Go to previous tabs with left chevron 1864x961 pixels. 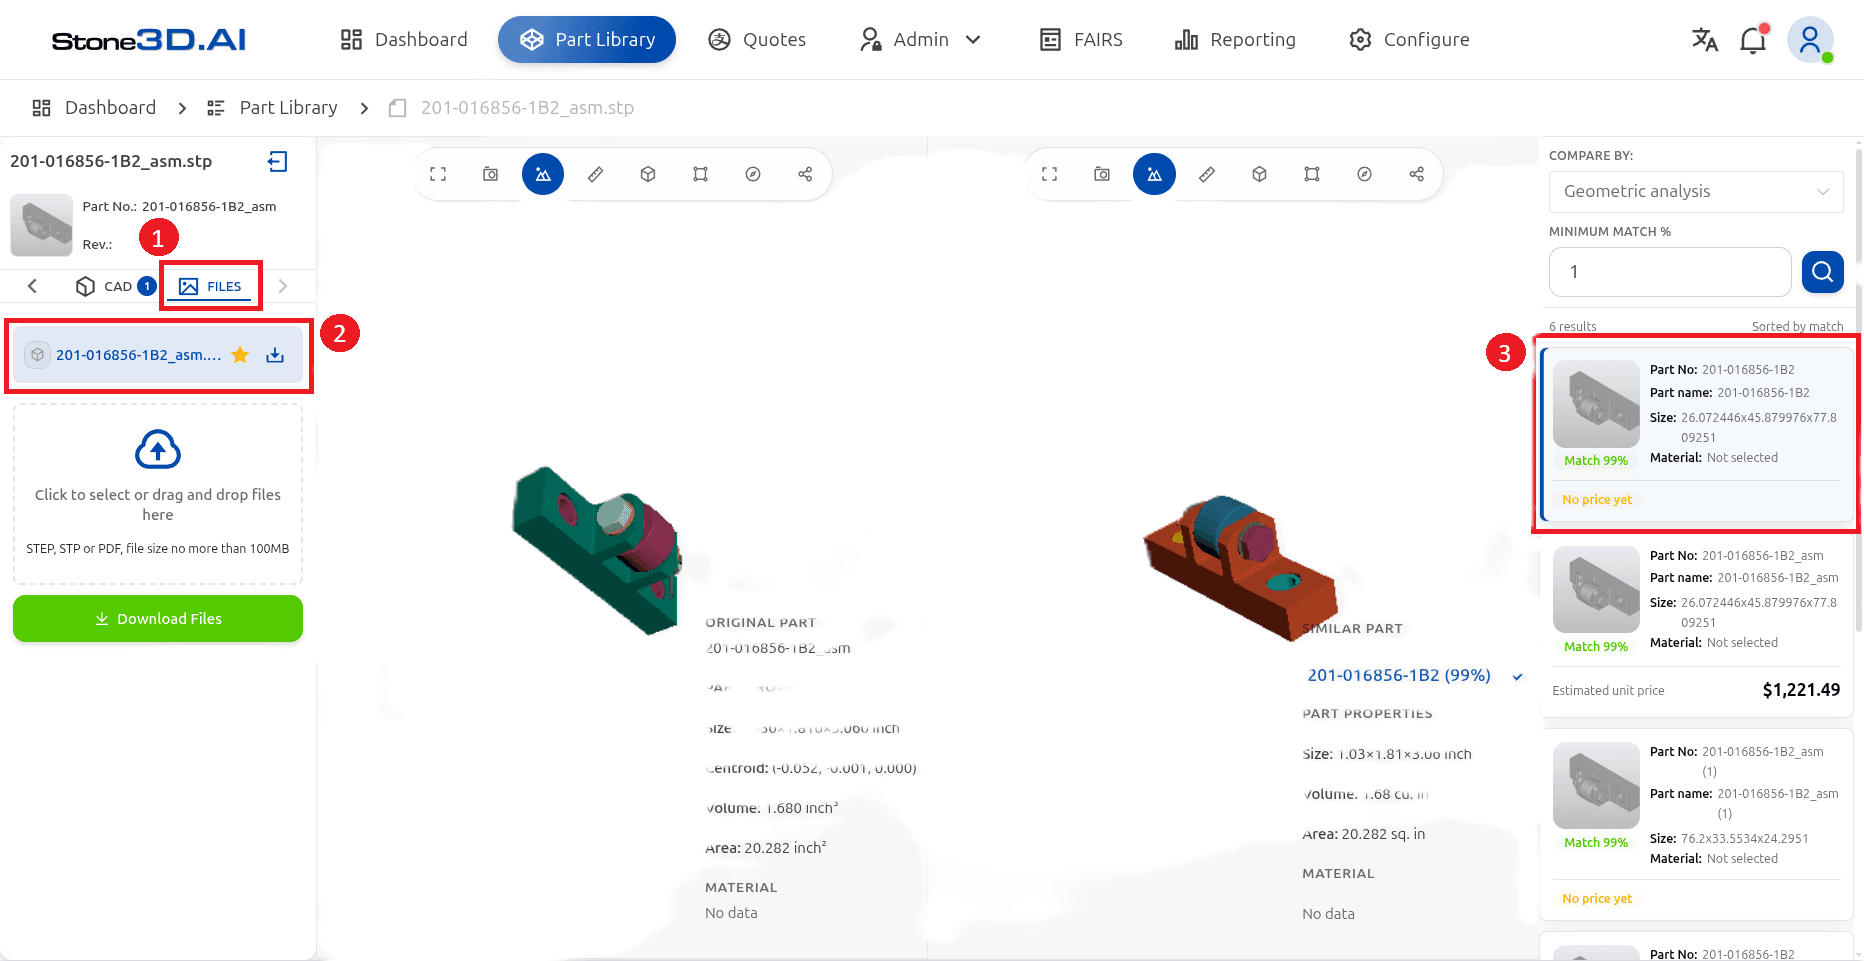tap(32, 286)
